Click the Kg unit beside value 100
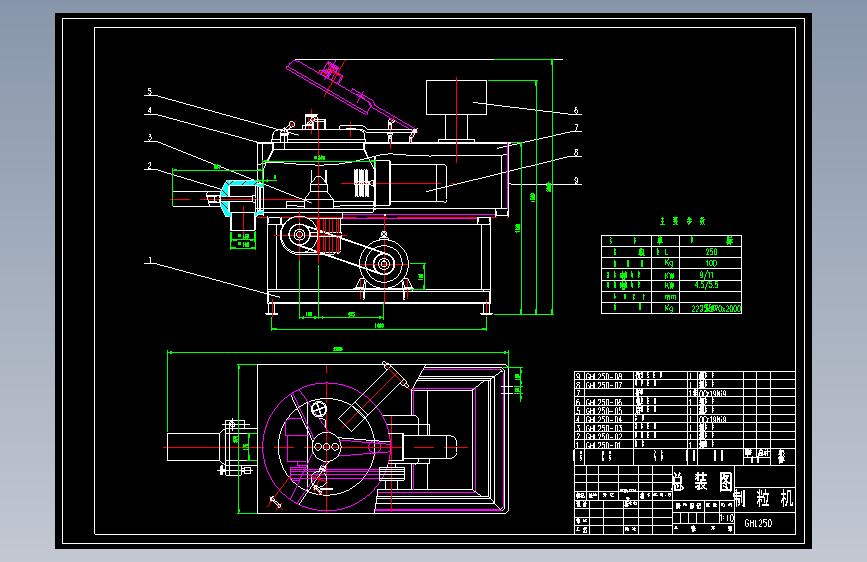This screenshot has width=867, height=562. coord(669,263)
